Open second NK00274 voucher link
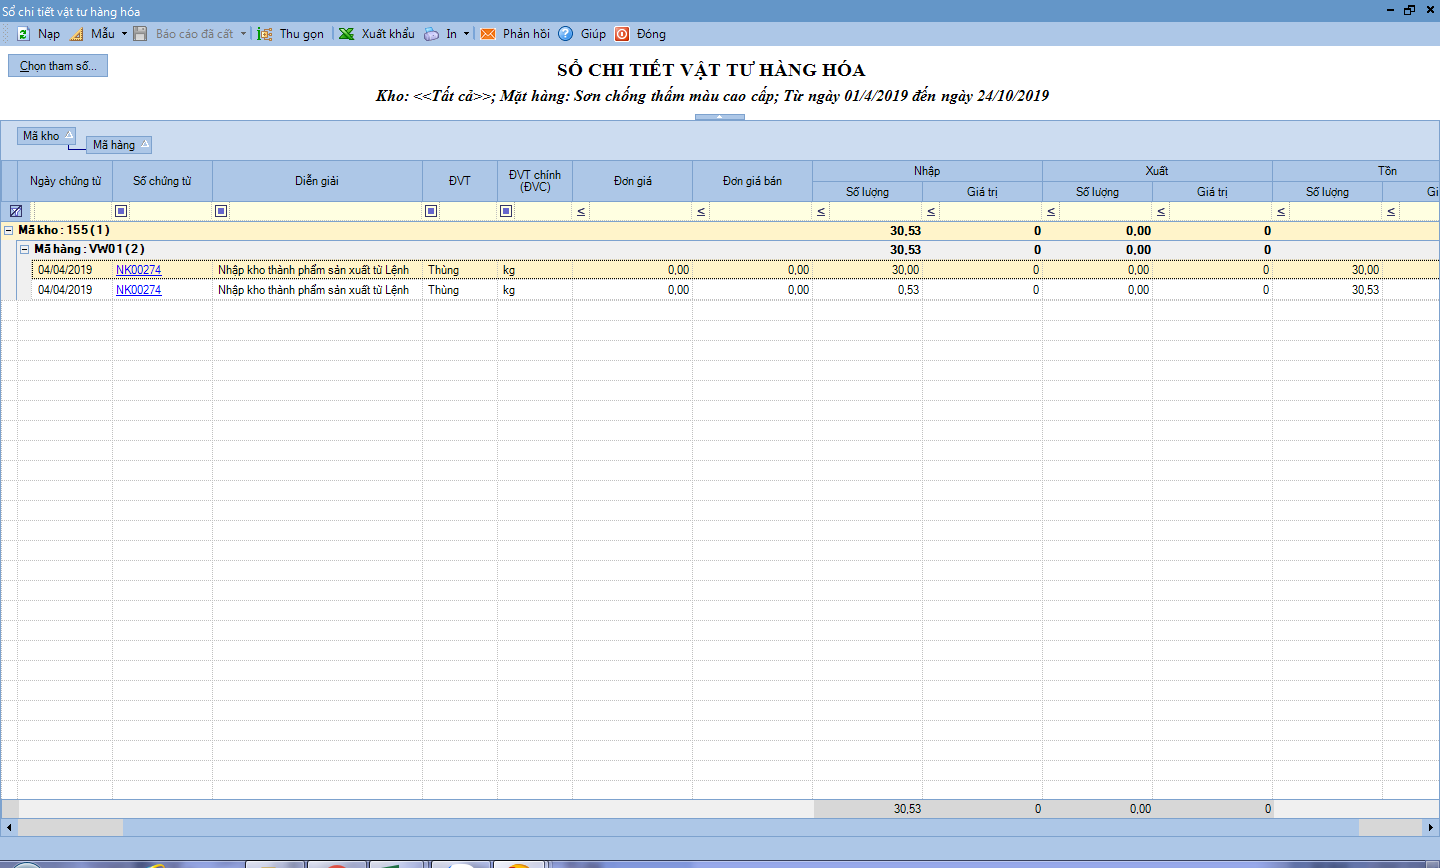1440x868 pixels. click(x=138, y=290)
